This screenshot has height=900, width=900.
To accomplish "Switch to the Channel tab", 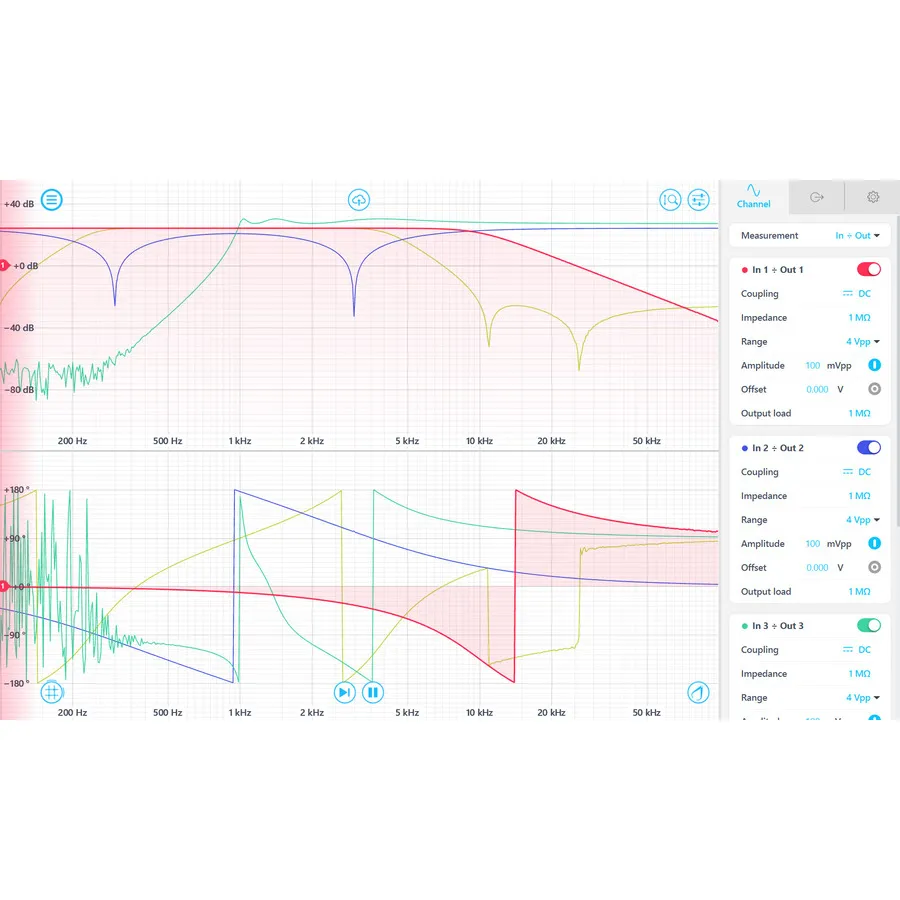I will (x=753, y=197).
